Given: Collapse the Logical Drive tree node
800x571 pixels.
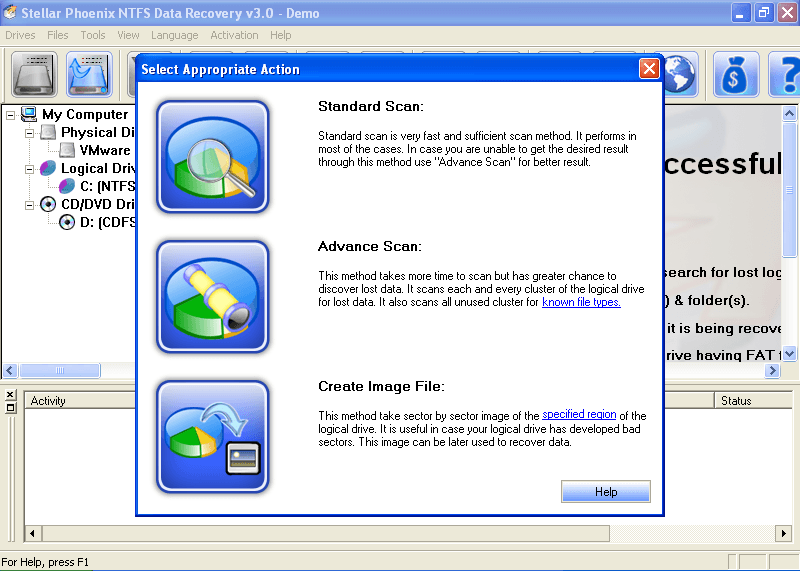Looking at the screenshot, I should [x=30, y=169].
